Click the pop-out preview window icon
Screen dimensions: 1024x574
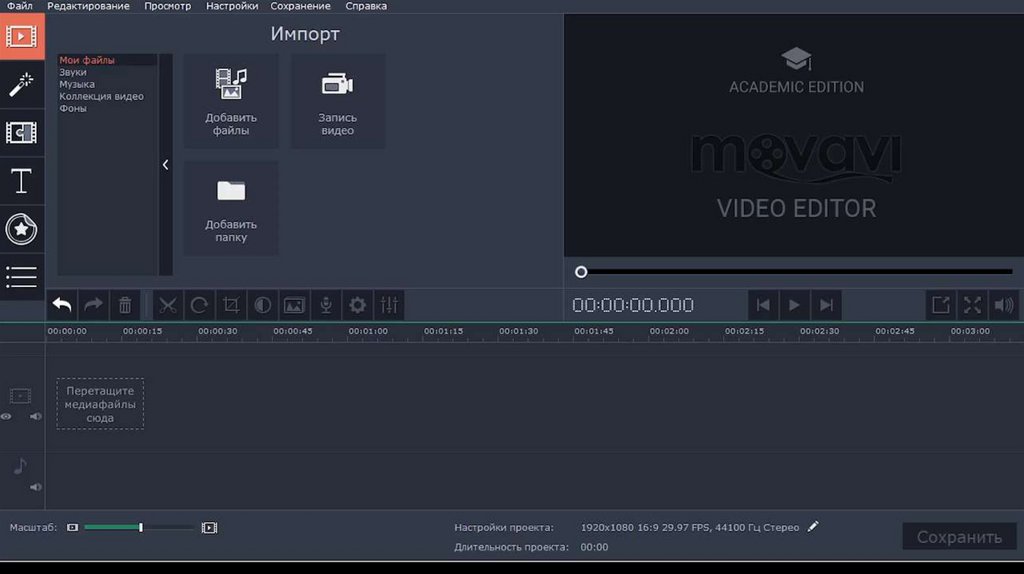click(x=940, y=305)
